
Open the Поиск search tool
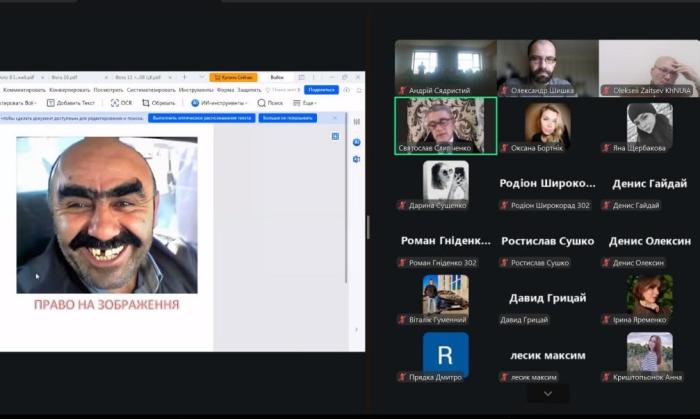point(270,103)
